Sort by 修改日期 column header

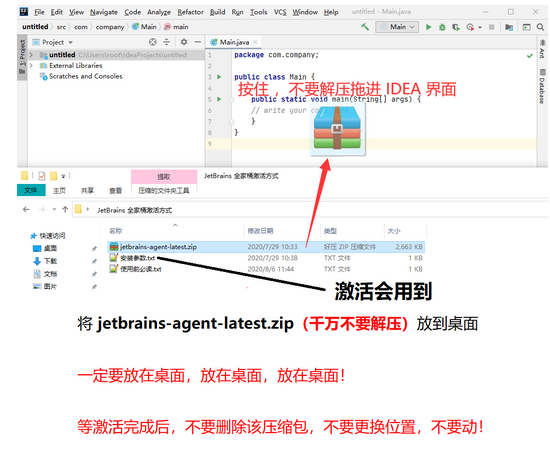tap(260, 231)
